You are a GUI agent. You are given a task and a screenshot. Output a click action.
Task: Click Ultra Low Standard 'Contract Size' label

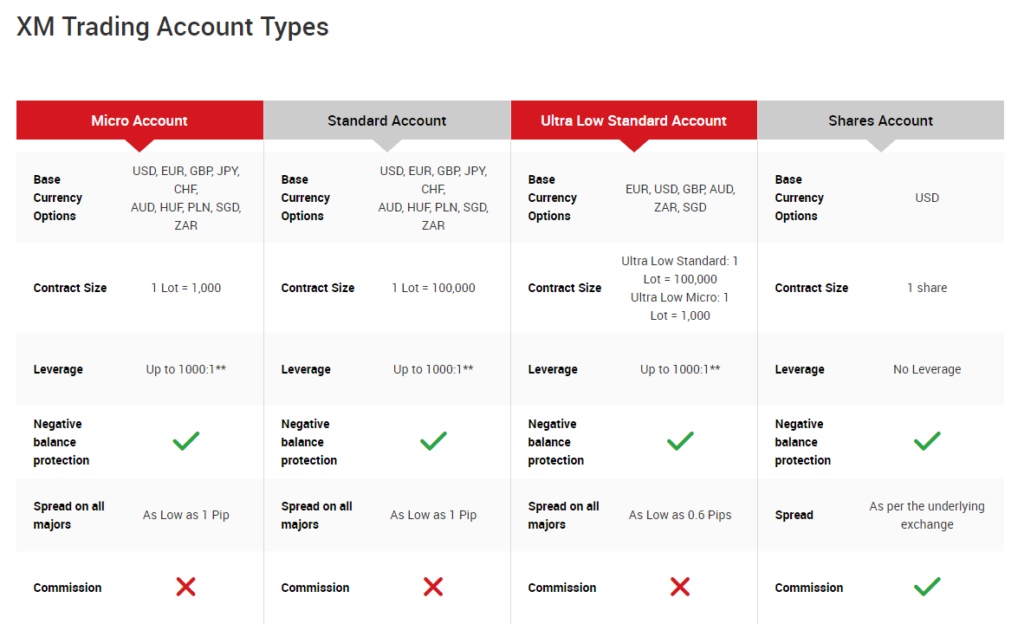[x=564, y=288]
